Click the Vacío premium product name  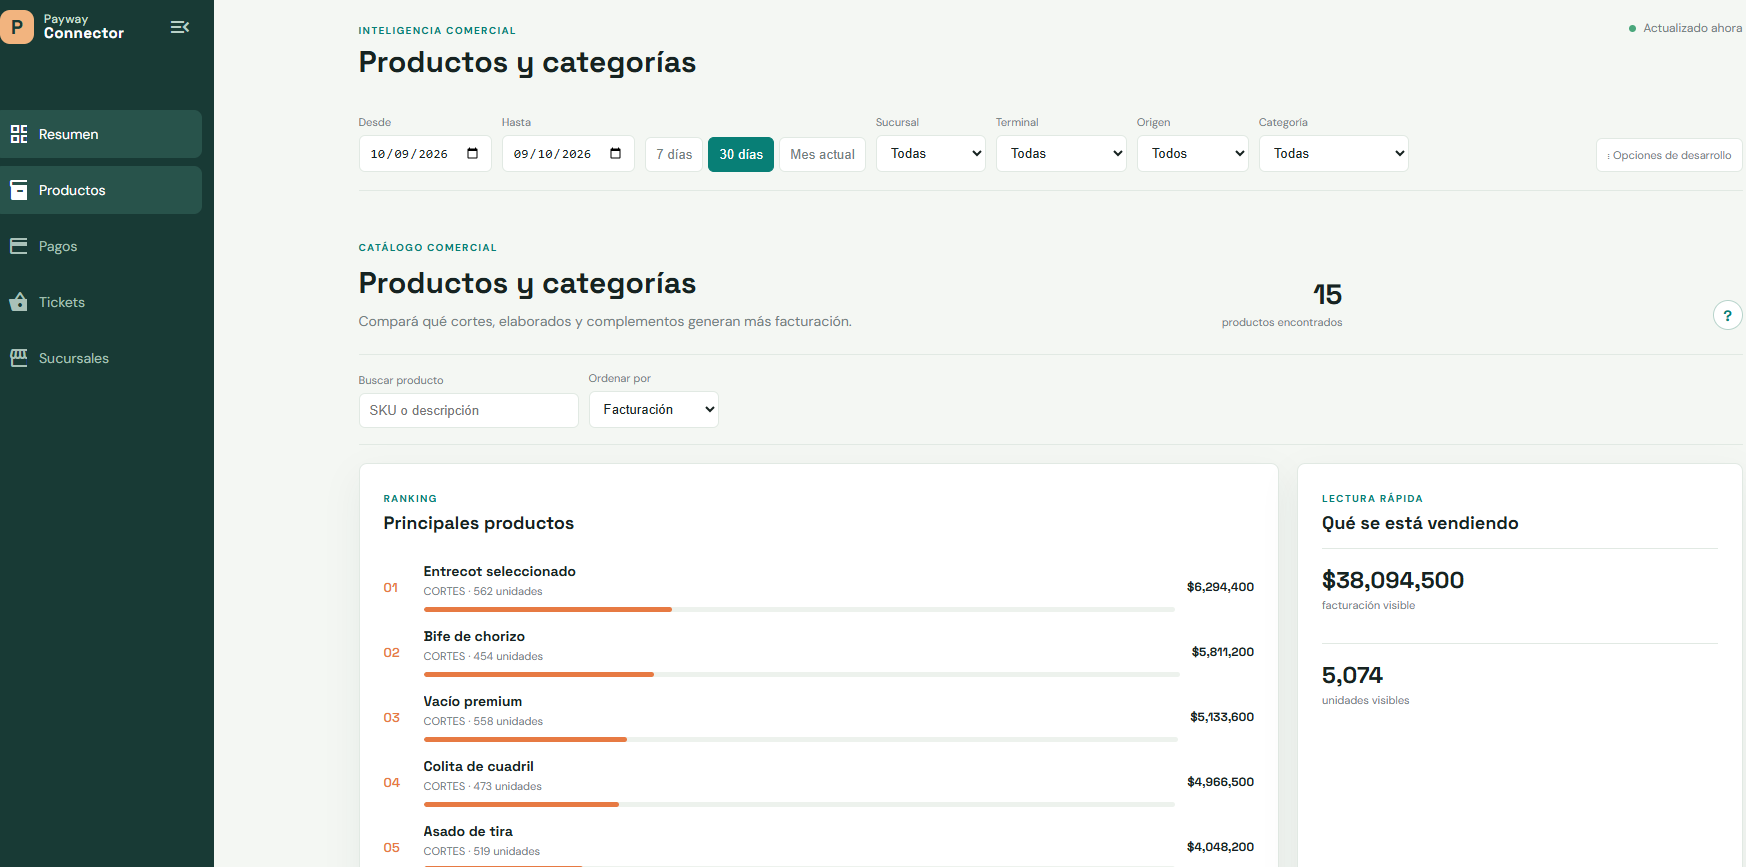pos(473,701)
